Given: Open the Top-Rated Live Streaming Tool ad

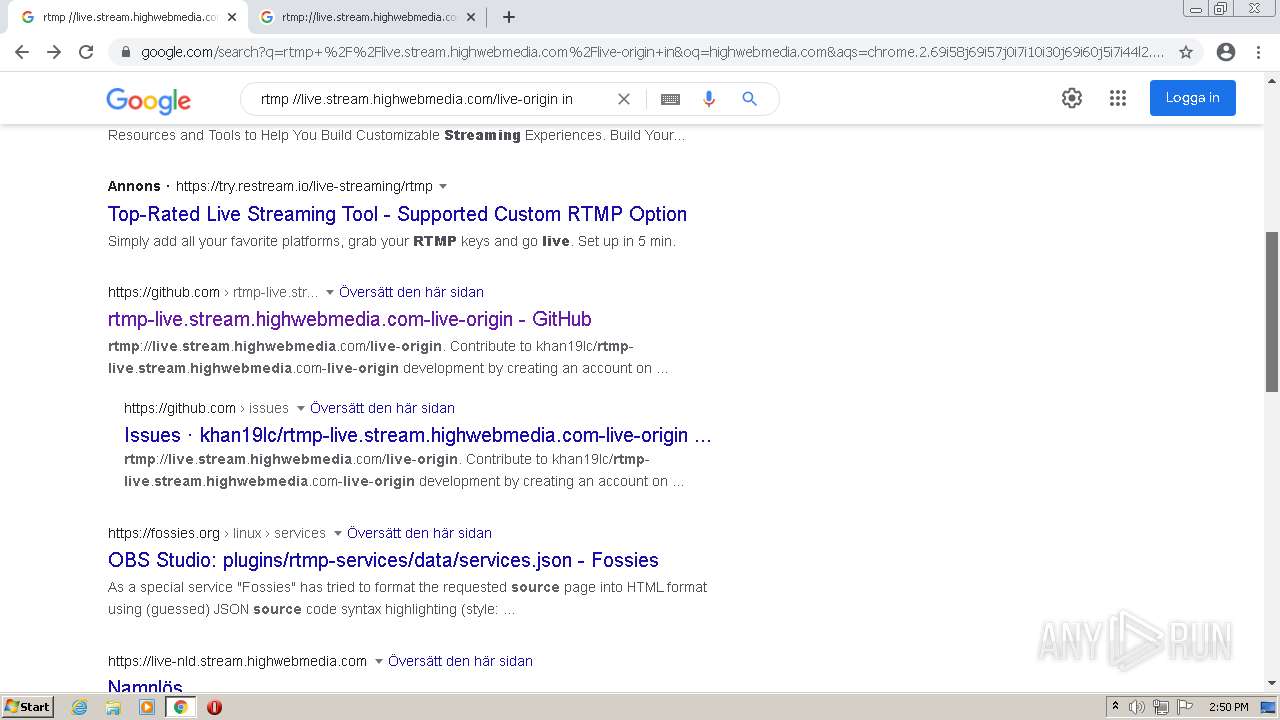Looking at the screenshot, I should 397,214.
